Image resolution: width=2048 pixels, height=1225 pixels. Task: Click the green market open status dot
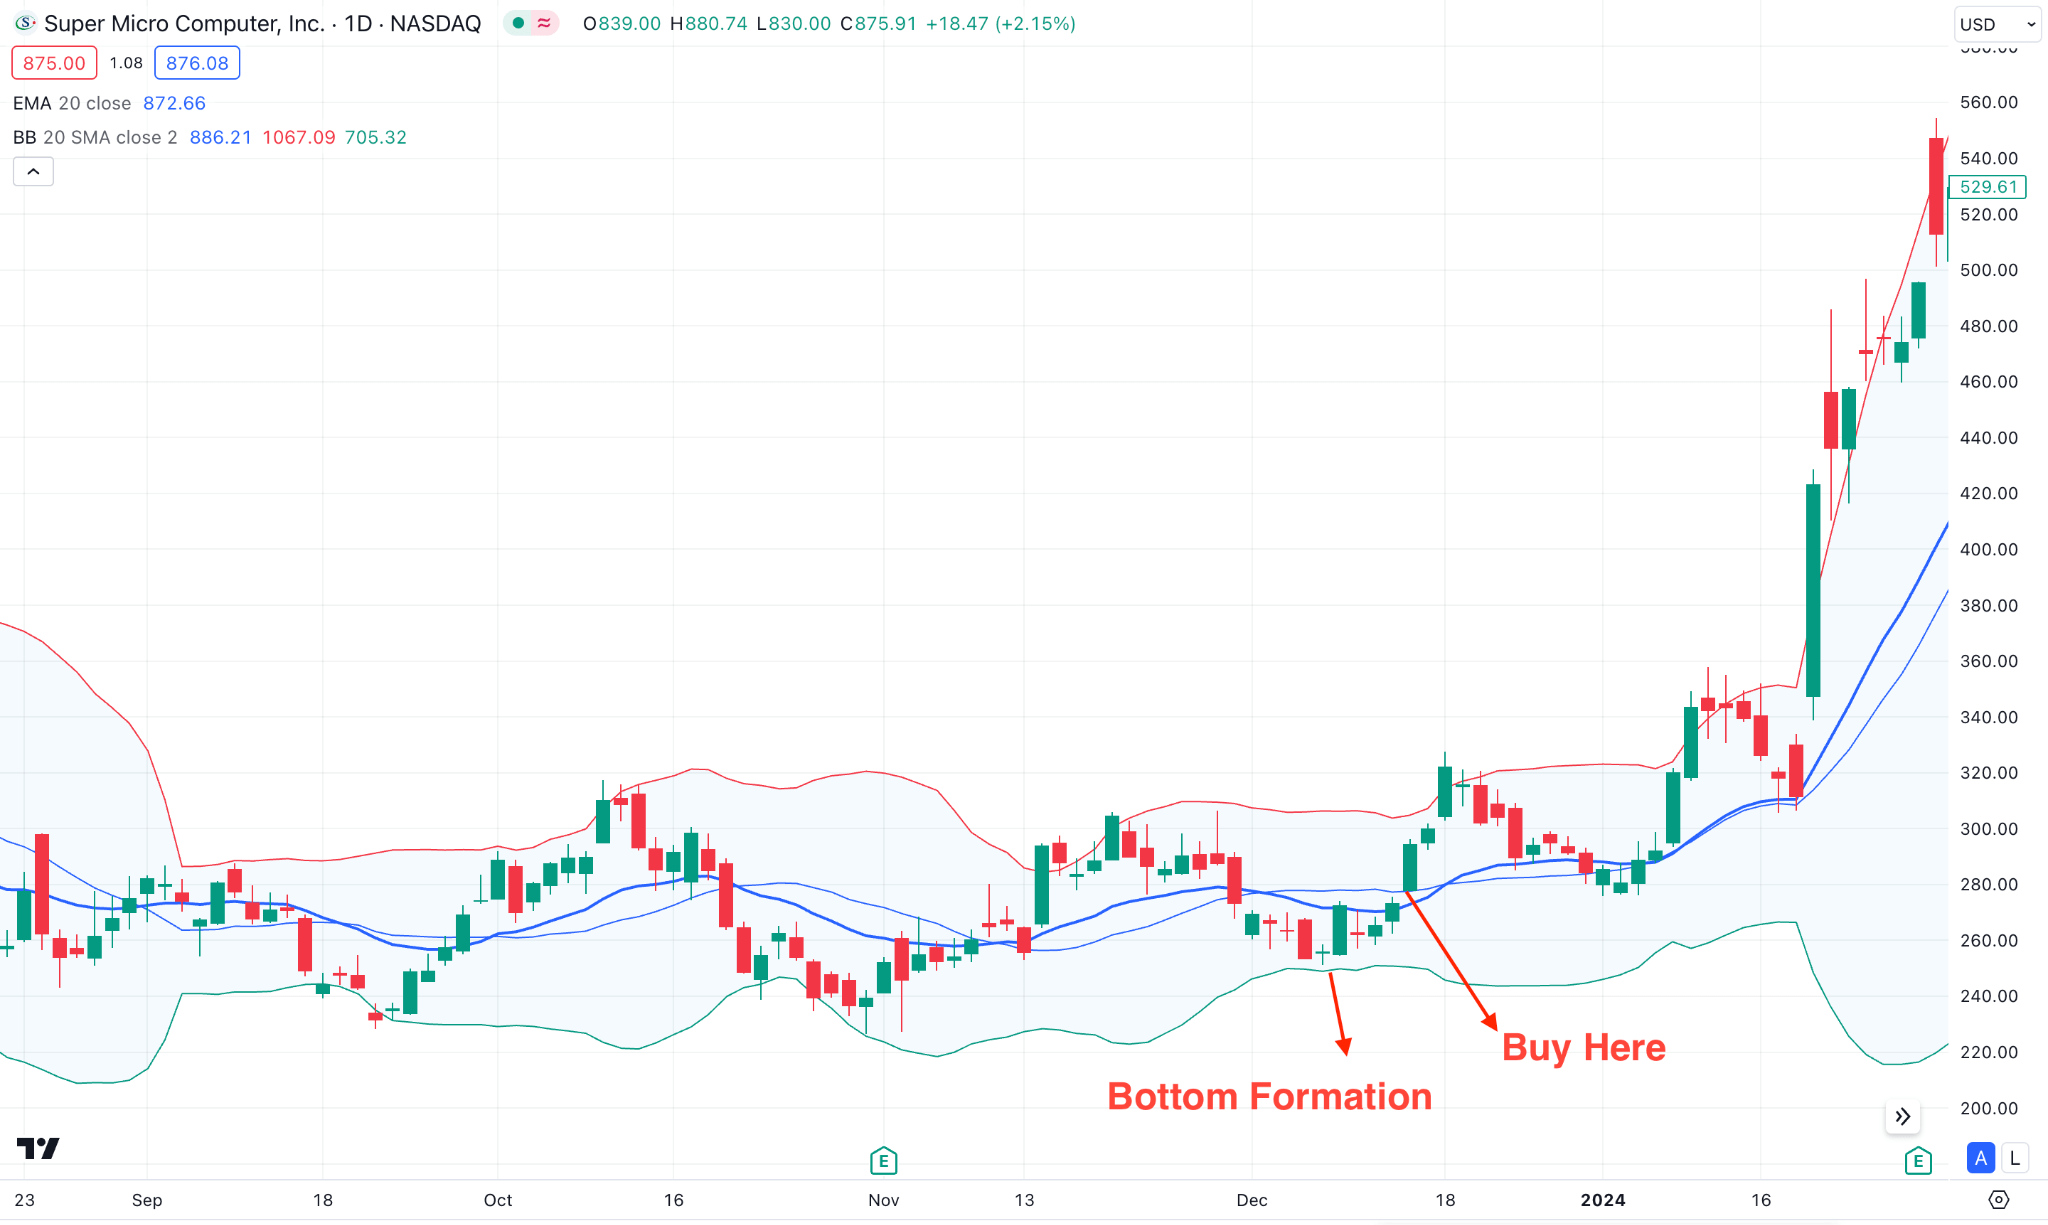pyautogui.click(x=518, y=23)
